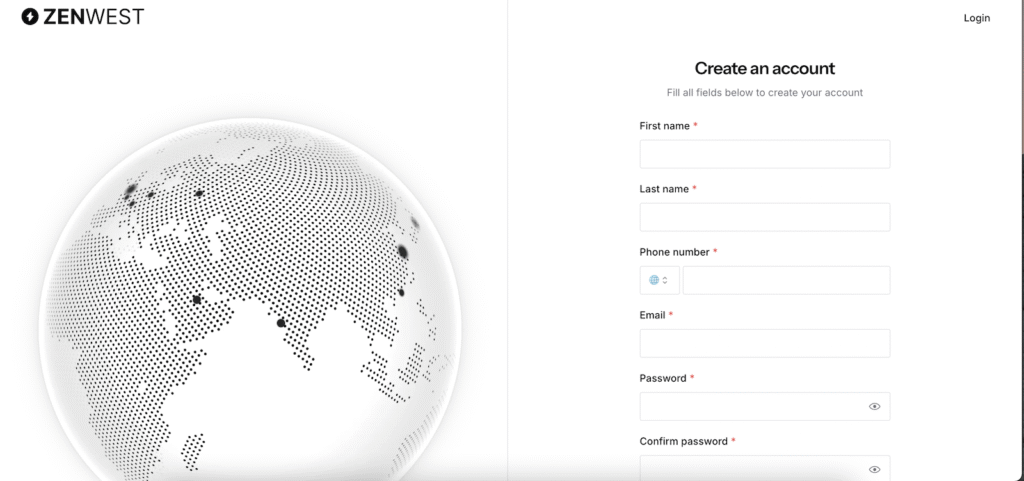Show password using the eye icon
Image resolution: width=1024 pixels, height=481 pixels.
(x=874, y=407)
